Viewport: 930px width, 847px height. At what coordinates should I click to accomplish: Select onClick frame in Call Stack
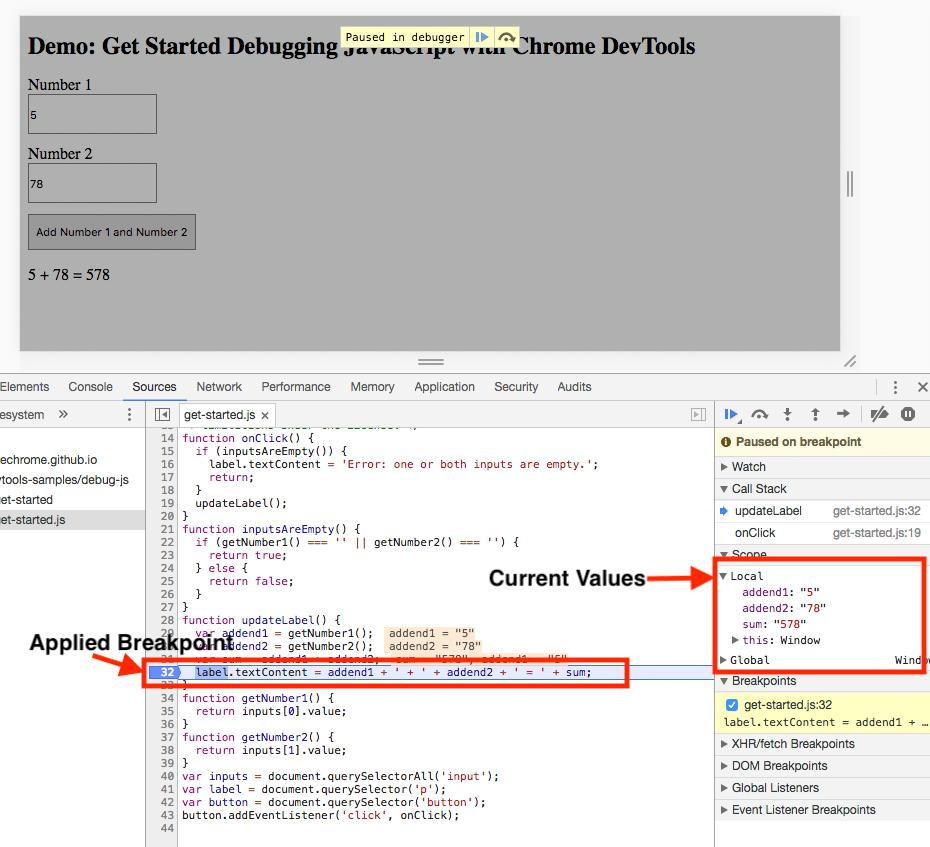pyautogui.click(x=755, y=533)
